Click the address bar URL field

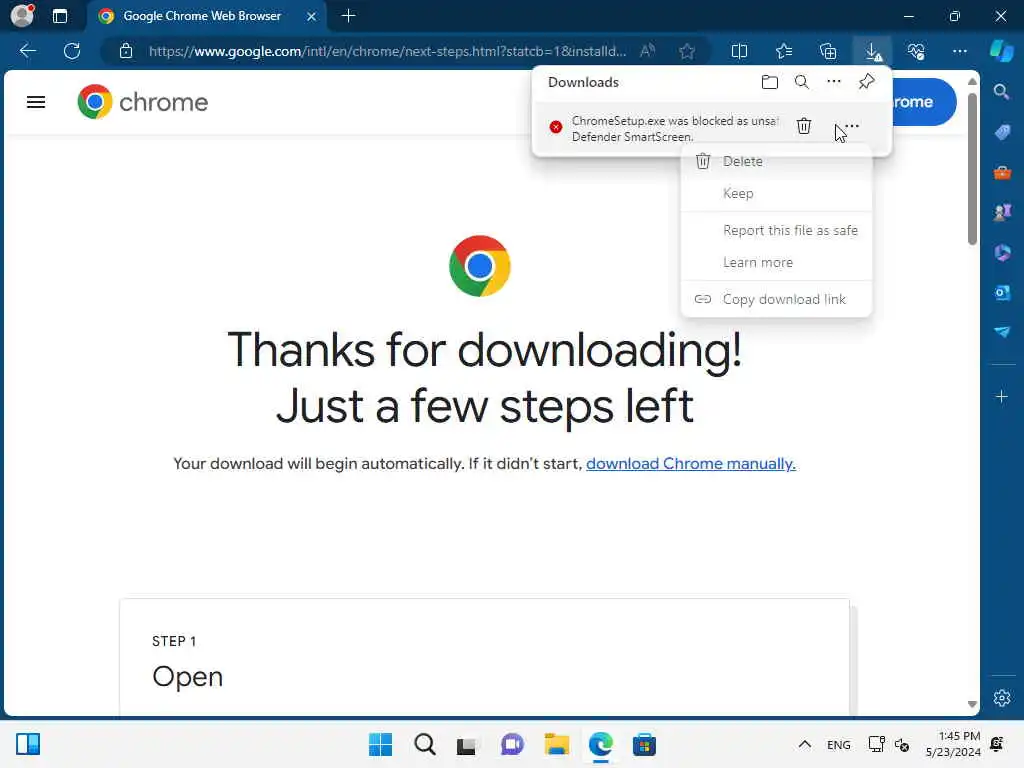click(387, 51)
